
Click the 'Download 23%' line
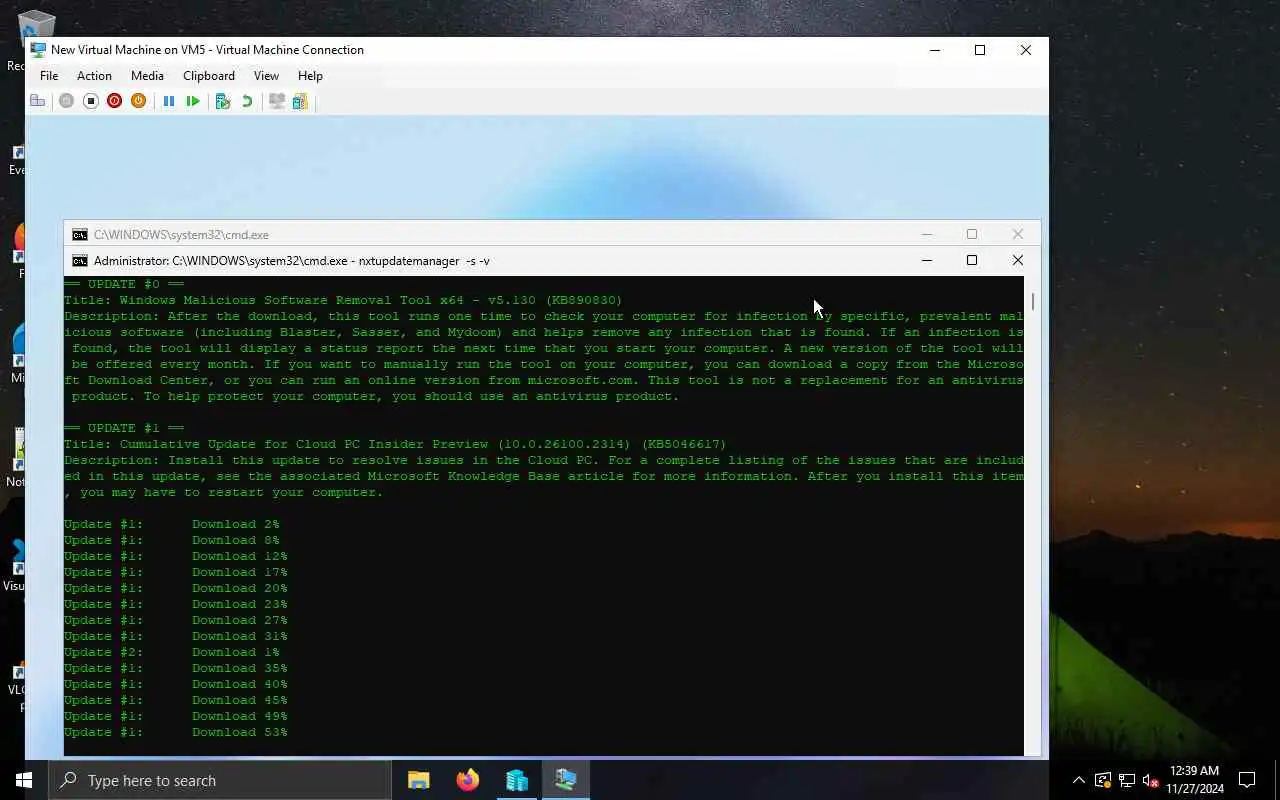[x=176, y=604]
